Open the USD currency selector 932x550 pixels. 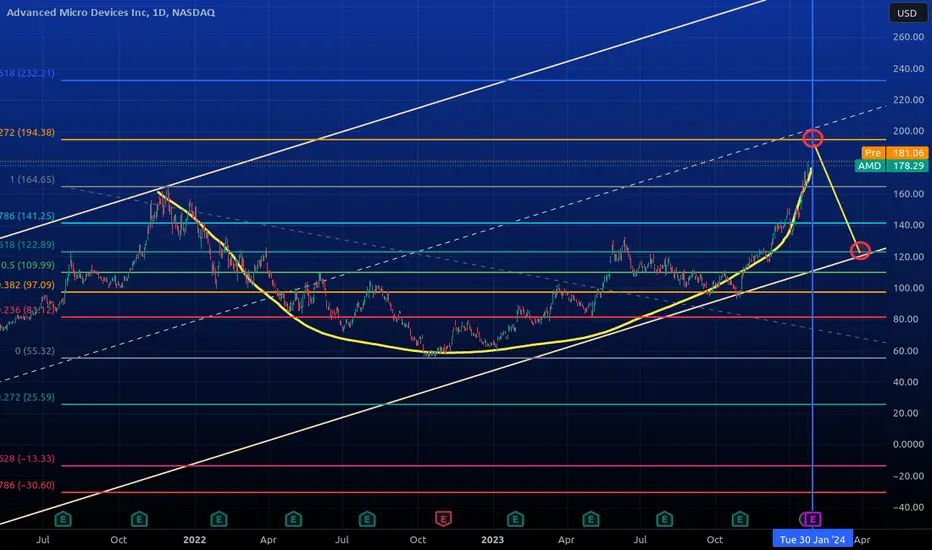(908, 13)
